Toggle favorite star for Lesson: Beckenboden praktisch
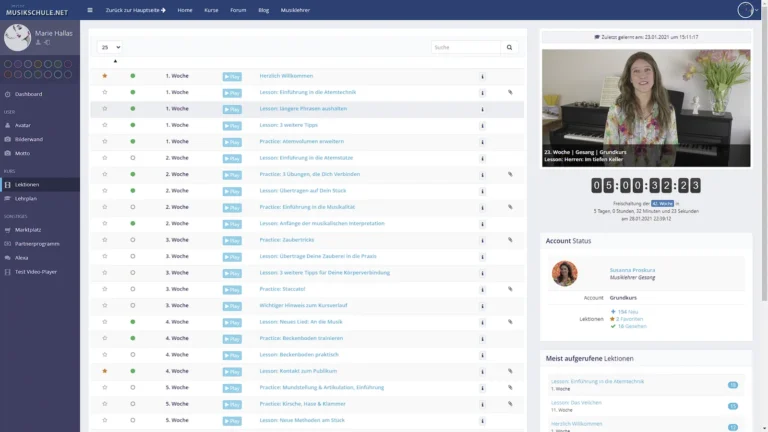This screenshot has height=432, width=768. click(x=105, y=355)
